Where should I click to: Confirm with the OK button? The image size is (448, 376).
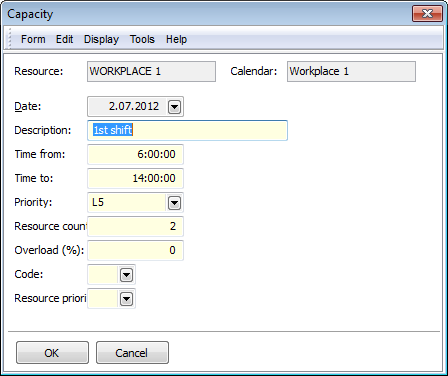(x=52, y=353)
